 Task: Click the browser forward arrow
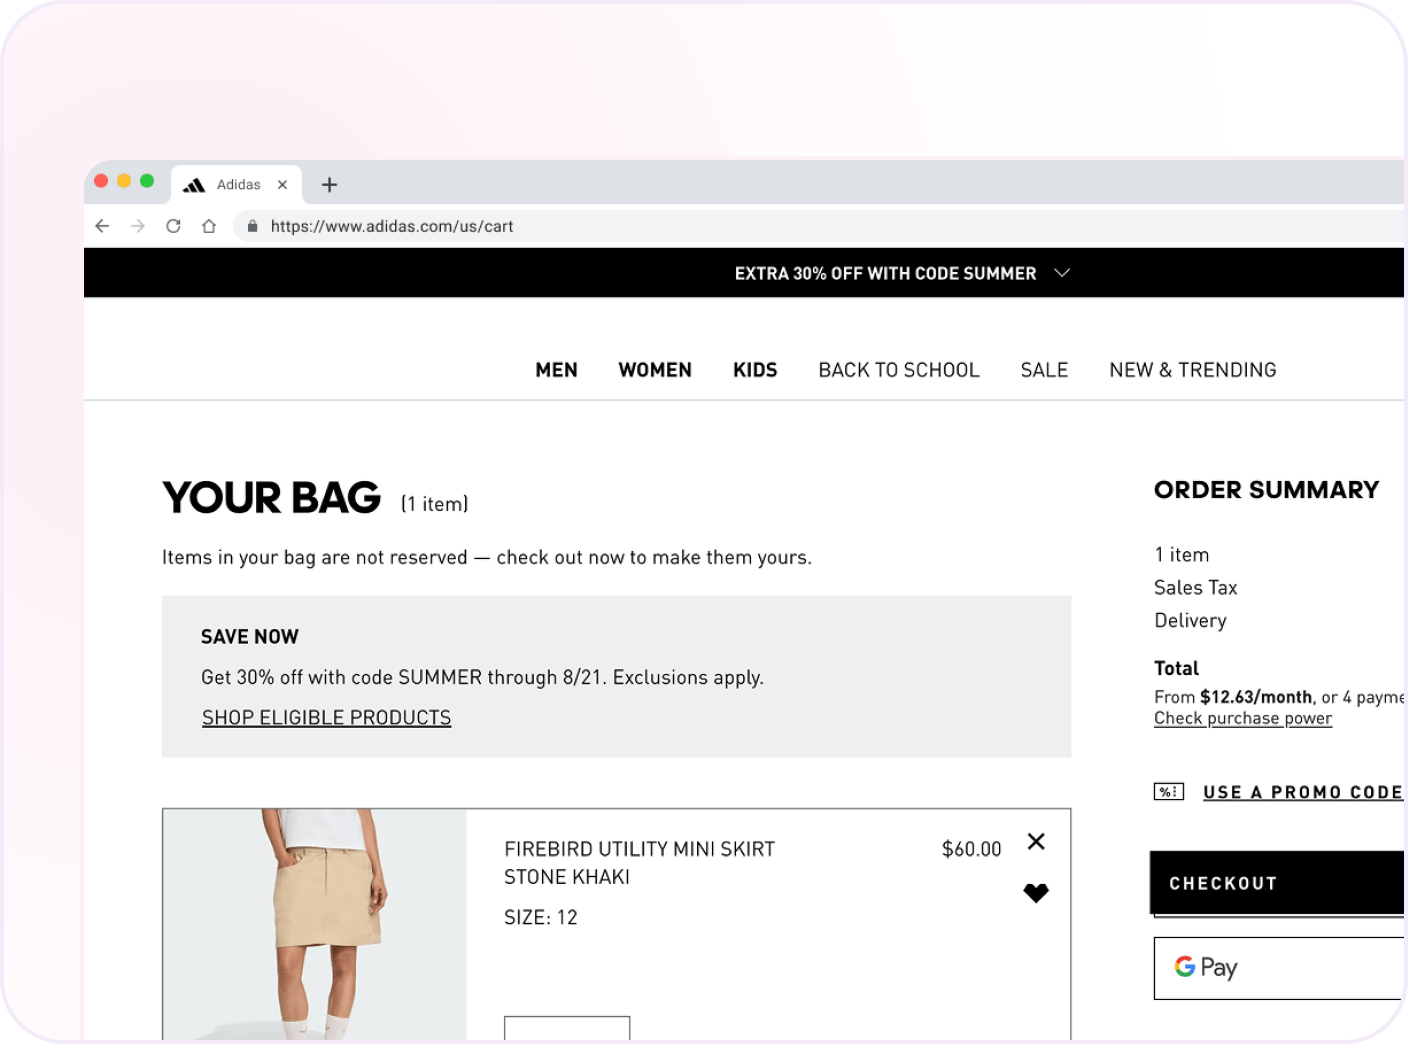pyautogui.click(x=138, y=226)
